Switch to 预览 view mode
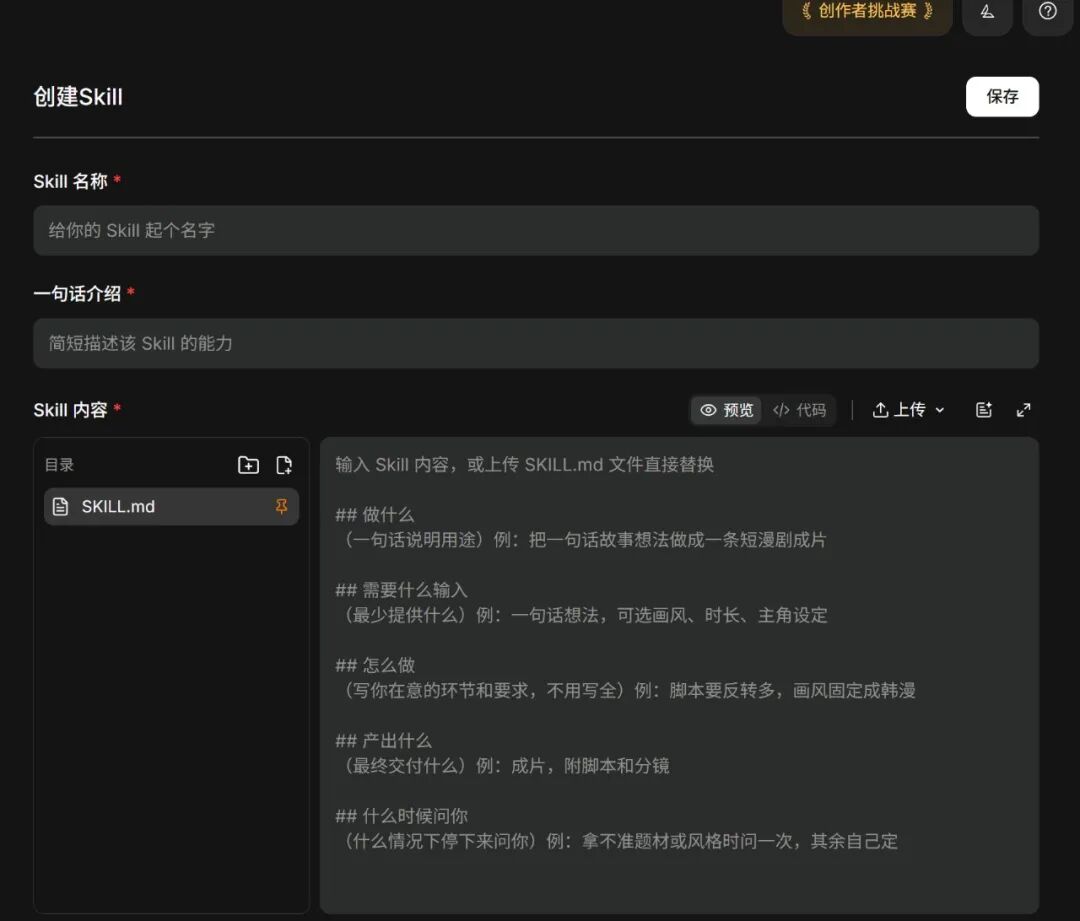 click(x=727, y=410)
